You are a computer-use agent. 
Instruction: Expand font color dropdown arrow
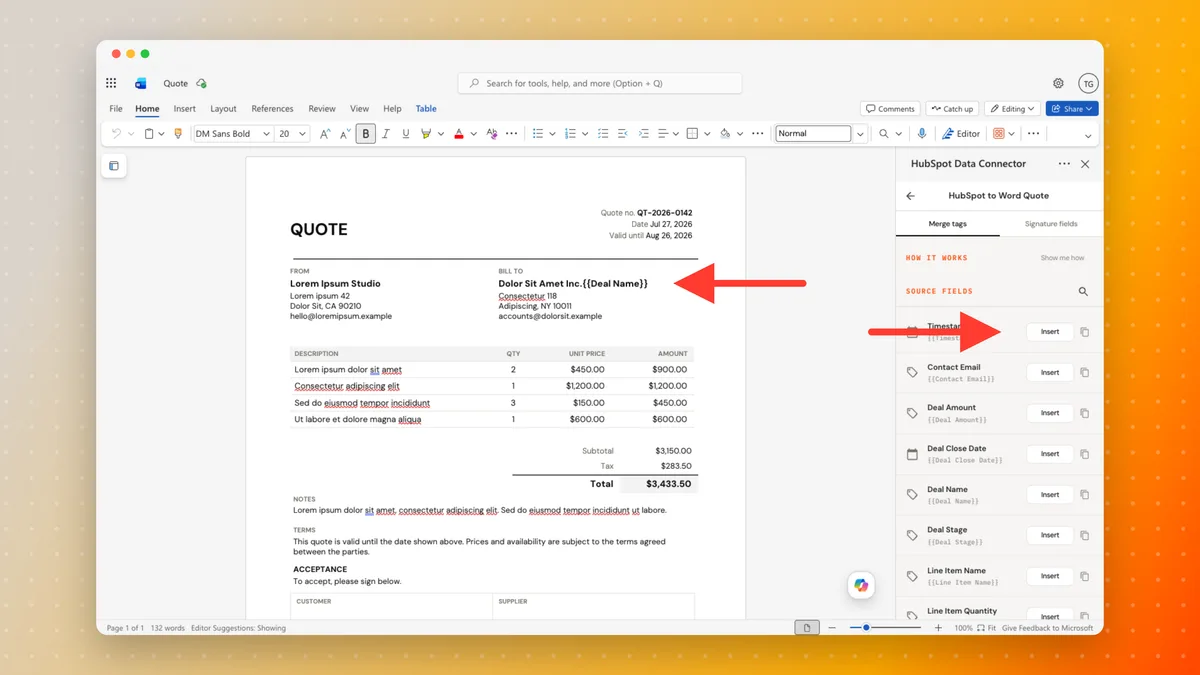[x=472, y=134]
